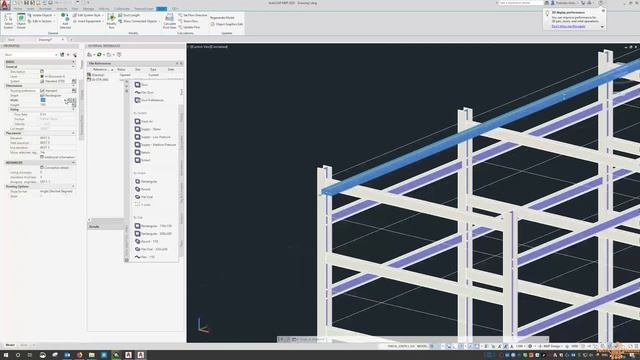Switch to the Start document tab
This screenshot has width=640, height=360.
pos(11,40)
